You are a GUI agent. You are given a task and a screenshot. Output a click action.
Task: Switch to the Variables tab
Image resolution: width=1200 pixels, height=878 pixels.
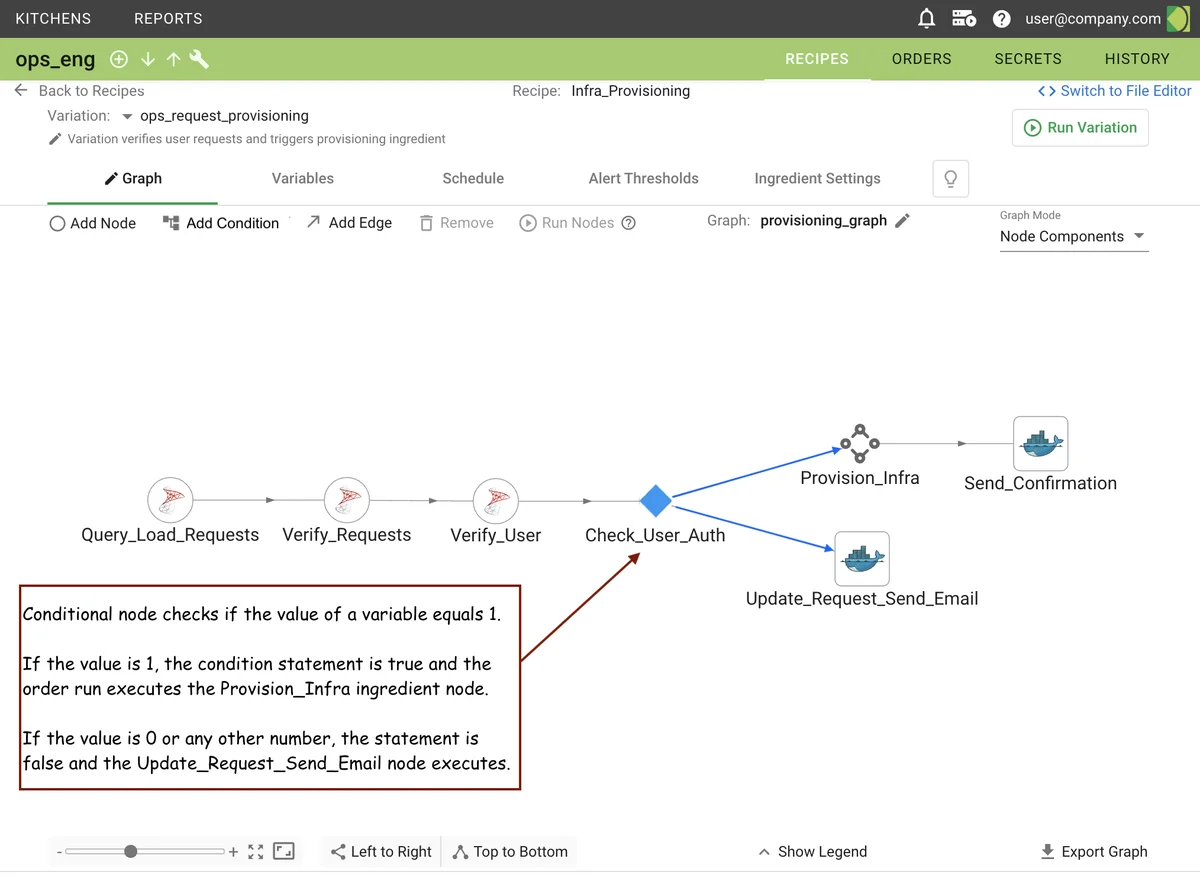[302, 178]
